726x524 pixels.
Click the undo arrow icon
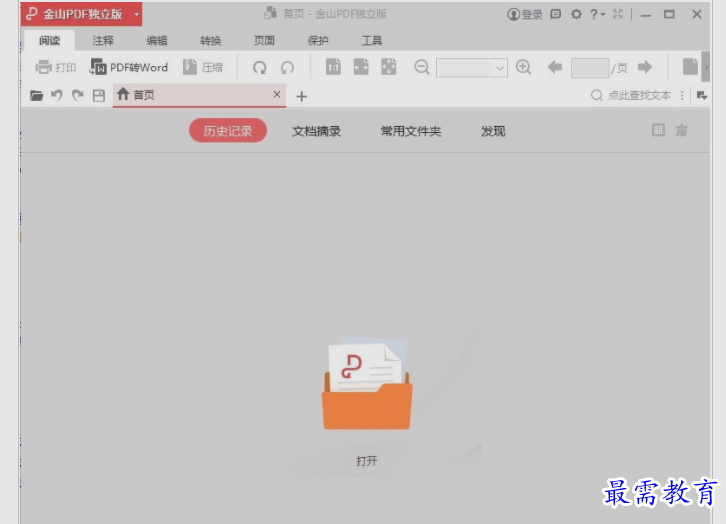[x=56, y=95]
